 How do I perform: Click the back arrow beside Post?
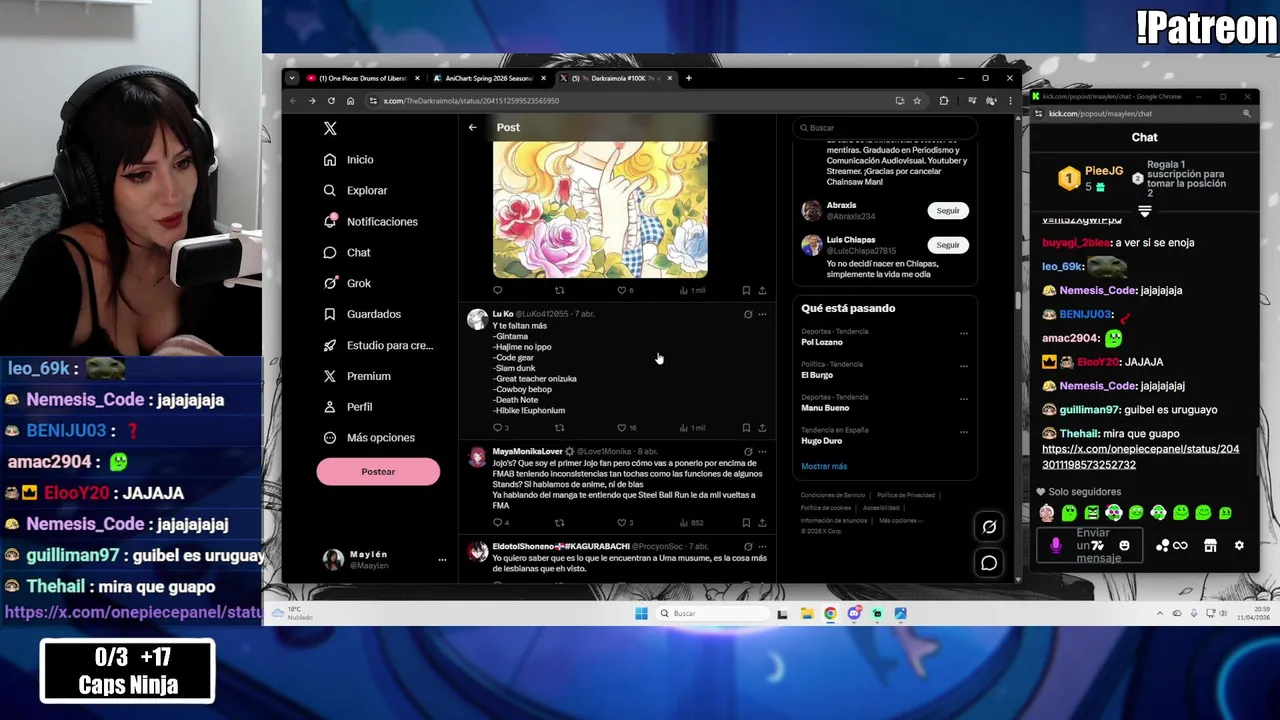click(472, 127)
